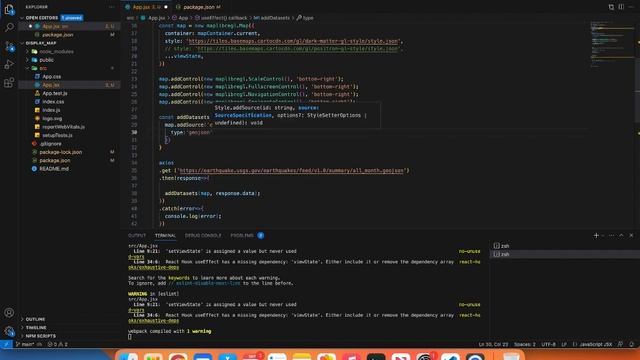Switch to the DEBUG CONSOLE tab
This screenshot has height=360, width=640.
(x=203, y=236)
